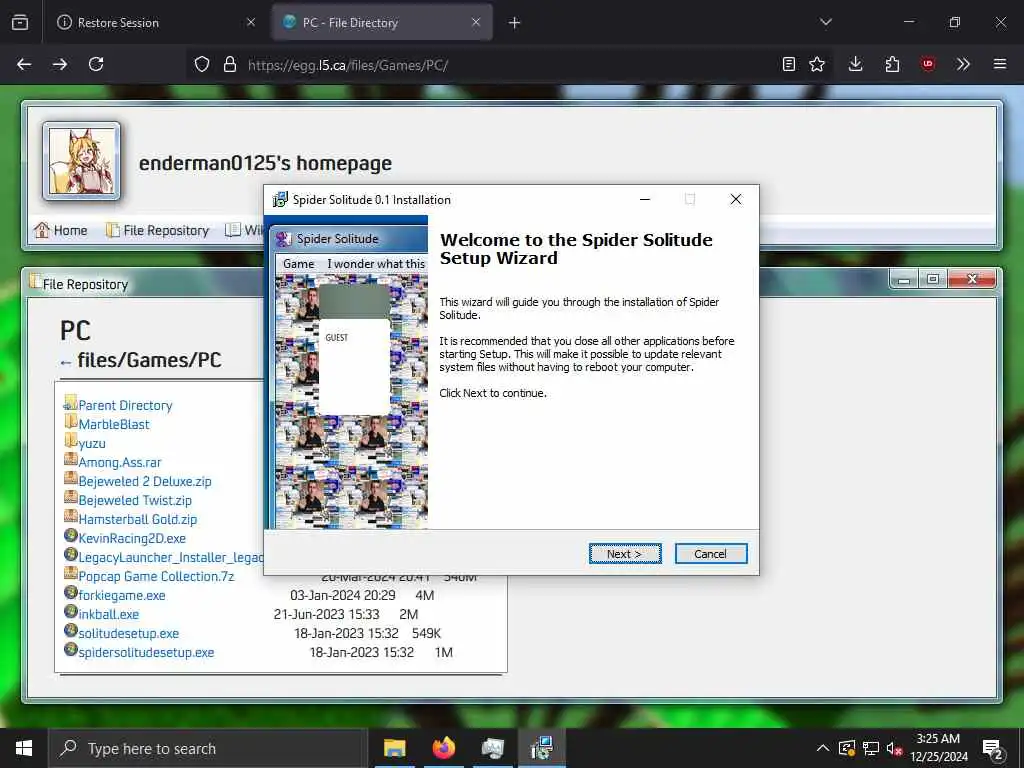This screenshot has width=1024, height=768.
Task: Download Among.Ass.rar
Action: point(120,462)
